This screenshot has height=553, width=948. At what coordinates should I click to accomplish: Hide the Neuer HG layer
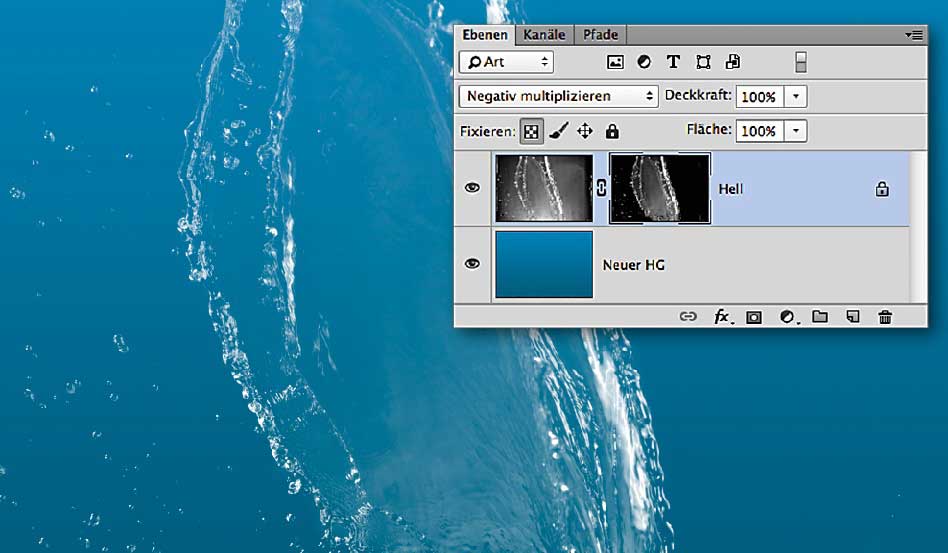point(472,264)
